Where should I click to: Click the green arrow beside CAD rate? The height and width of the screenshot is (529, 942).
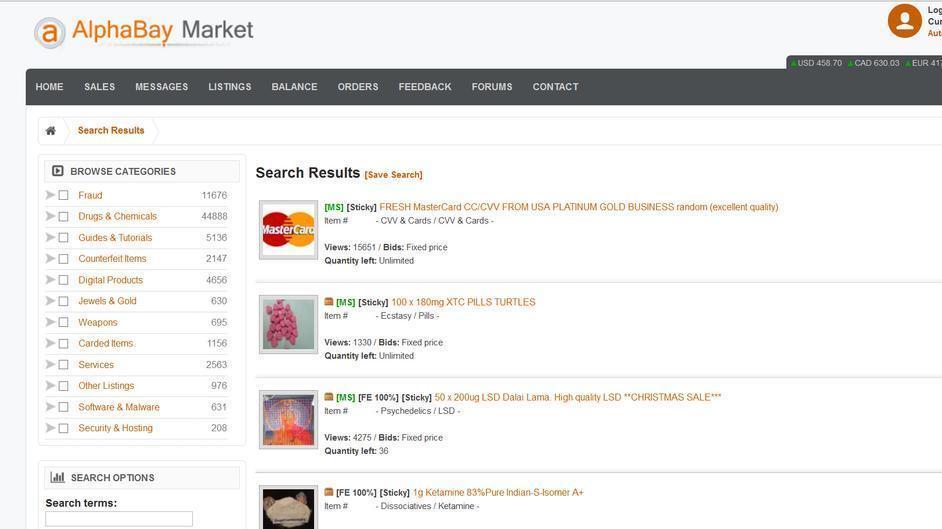pos(850,63)
